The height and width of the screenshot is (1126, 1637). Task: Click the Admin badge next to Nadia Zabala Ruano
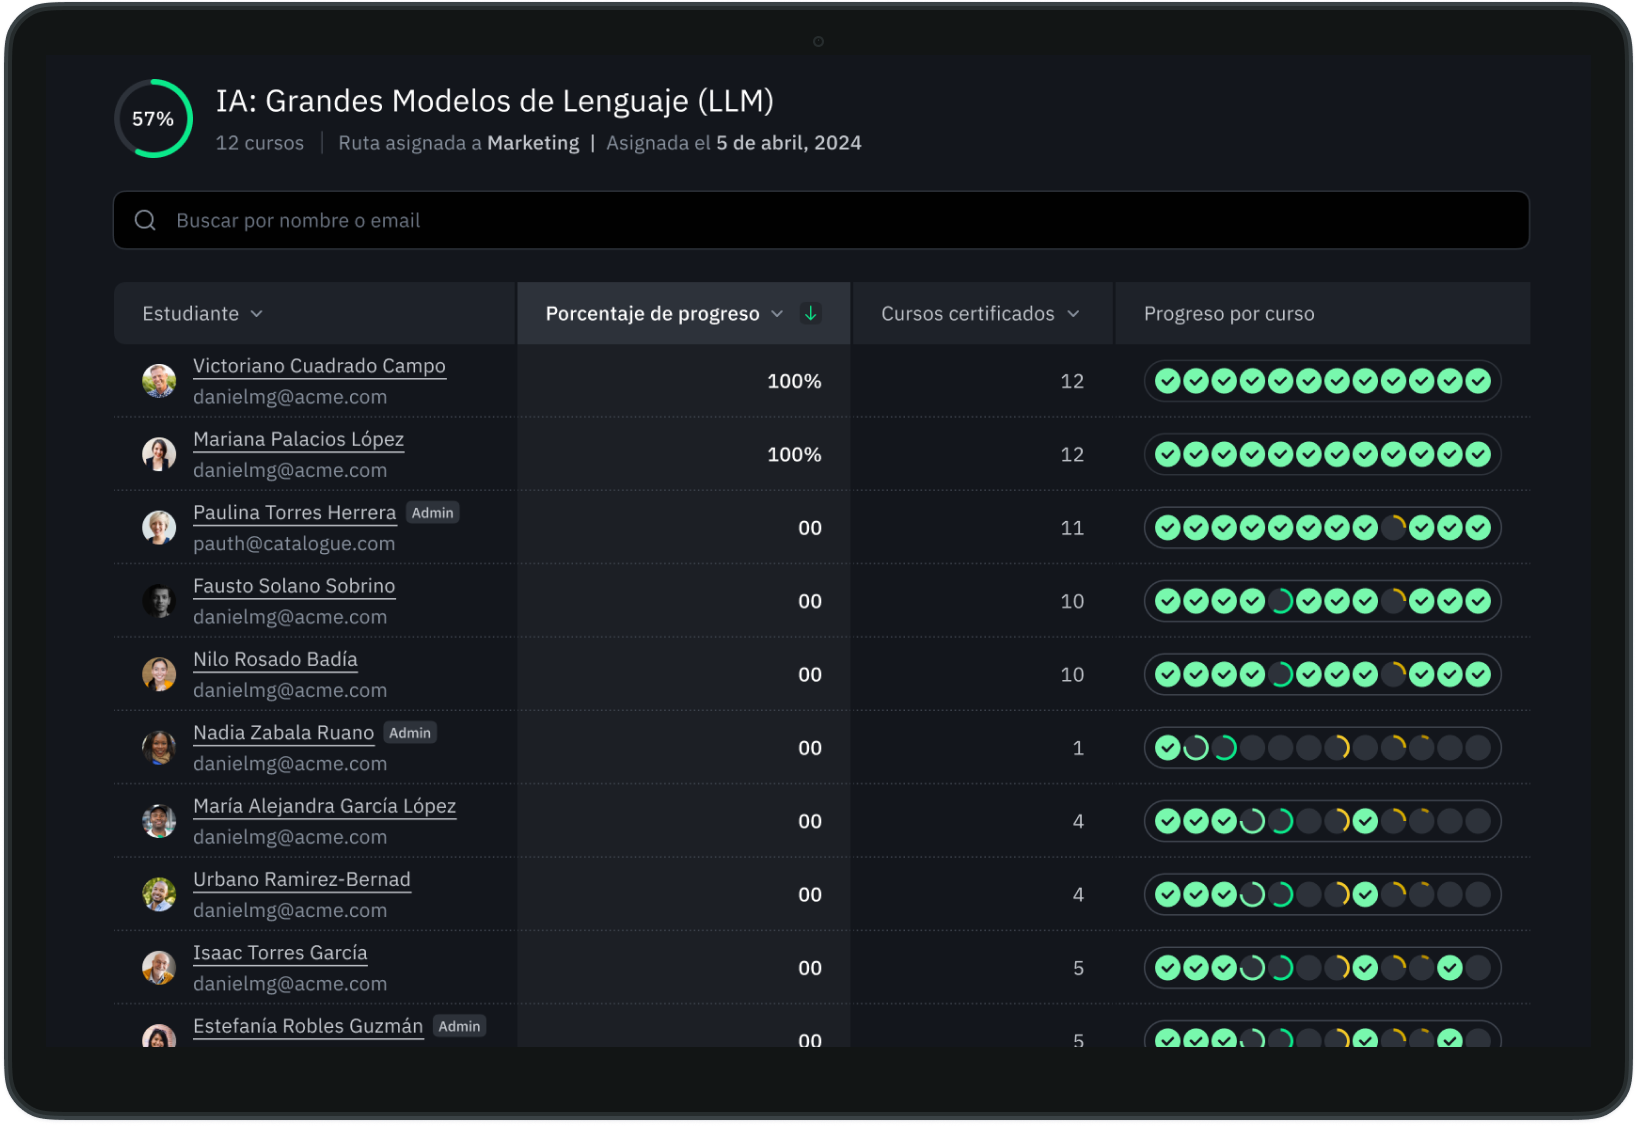(410, 733)
